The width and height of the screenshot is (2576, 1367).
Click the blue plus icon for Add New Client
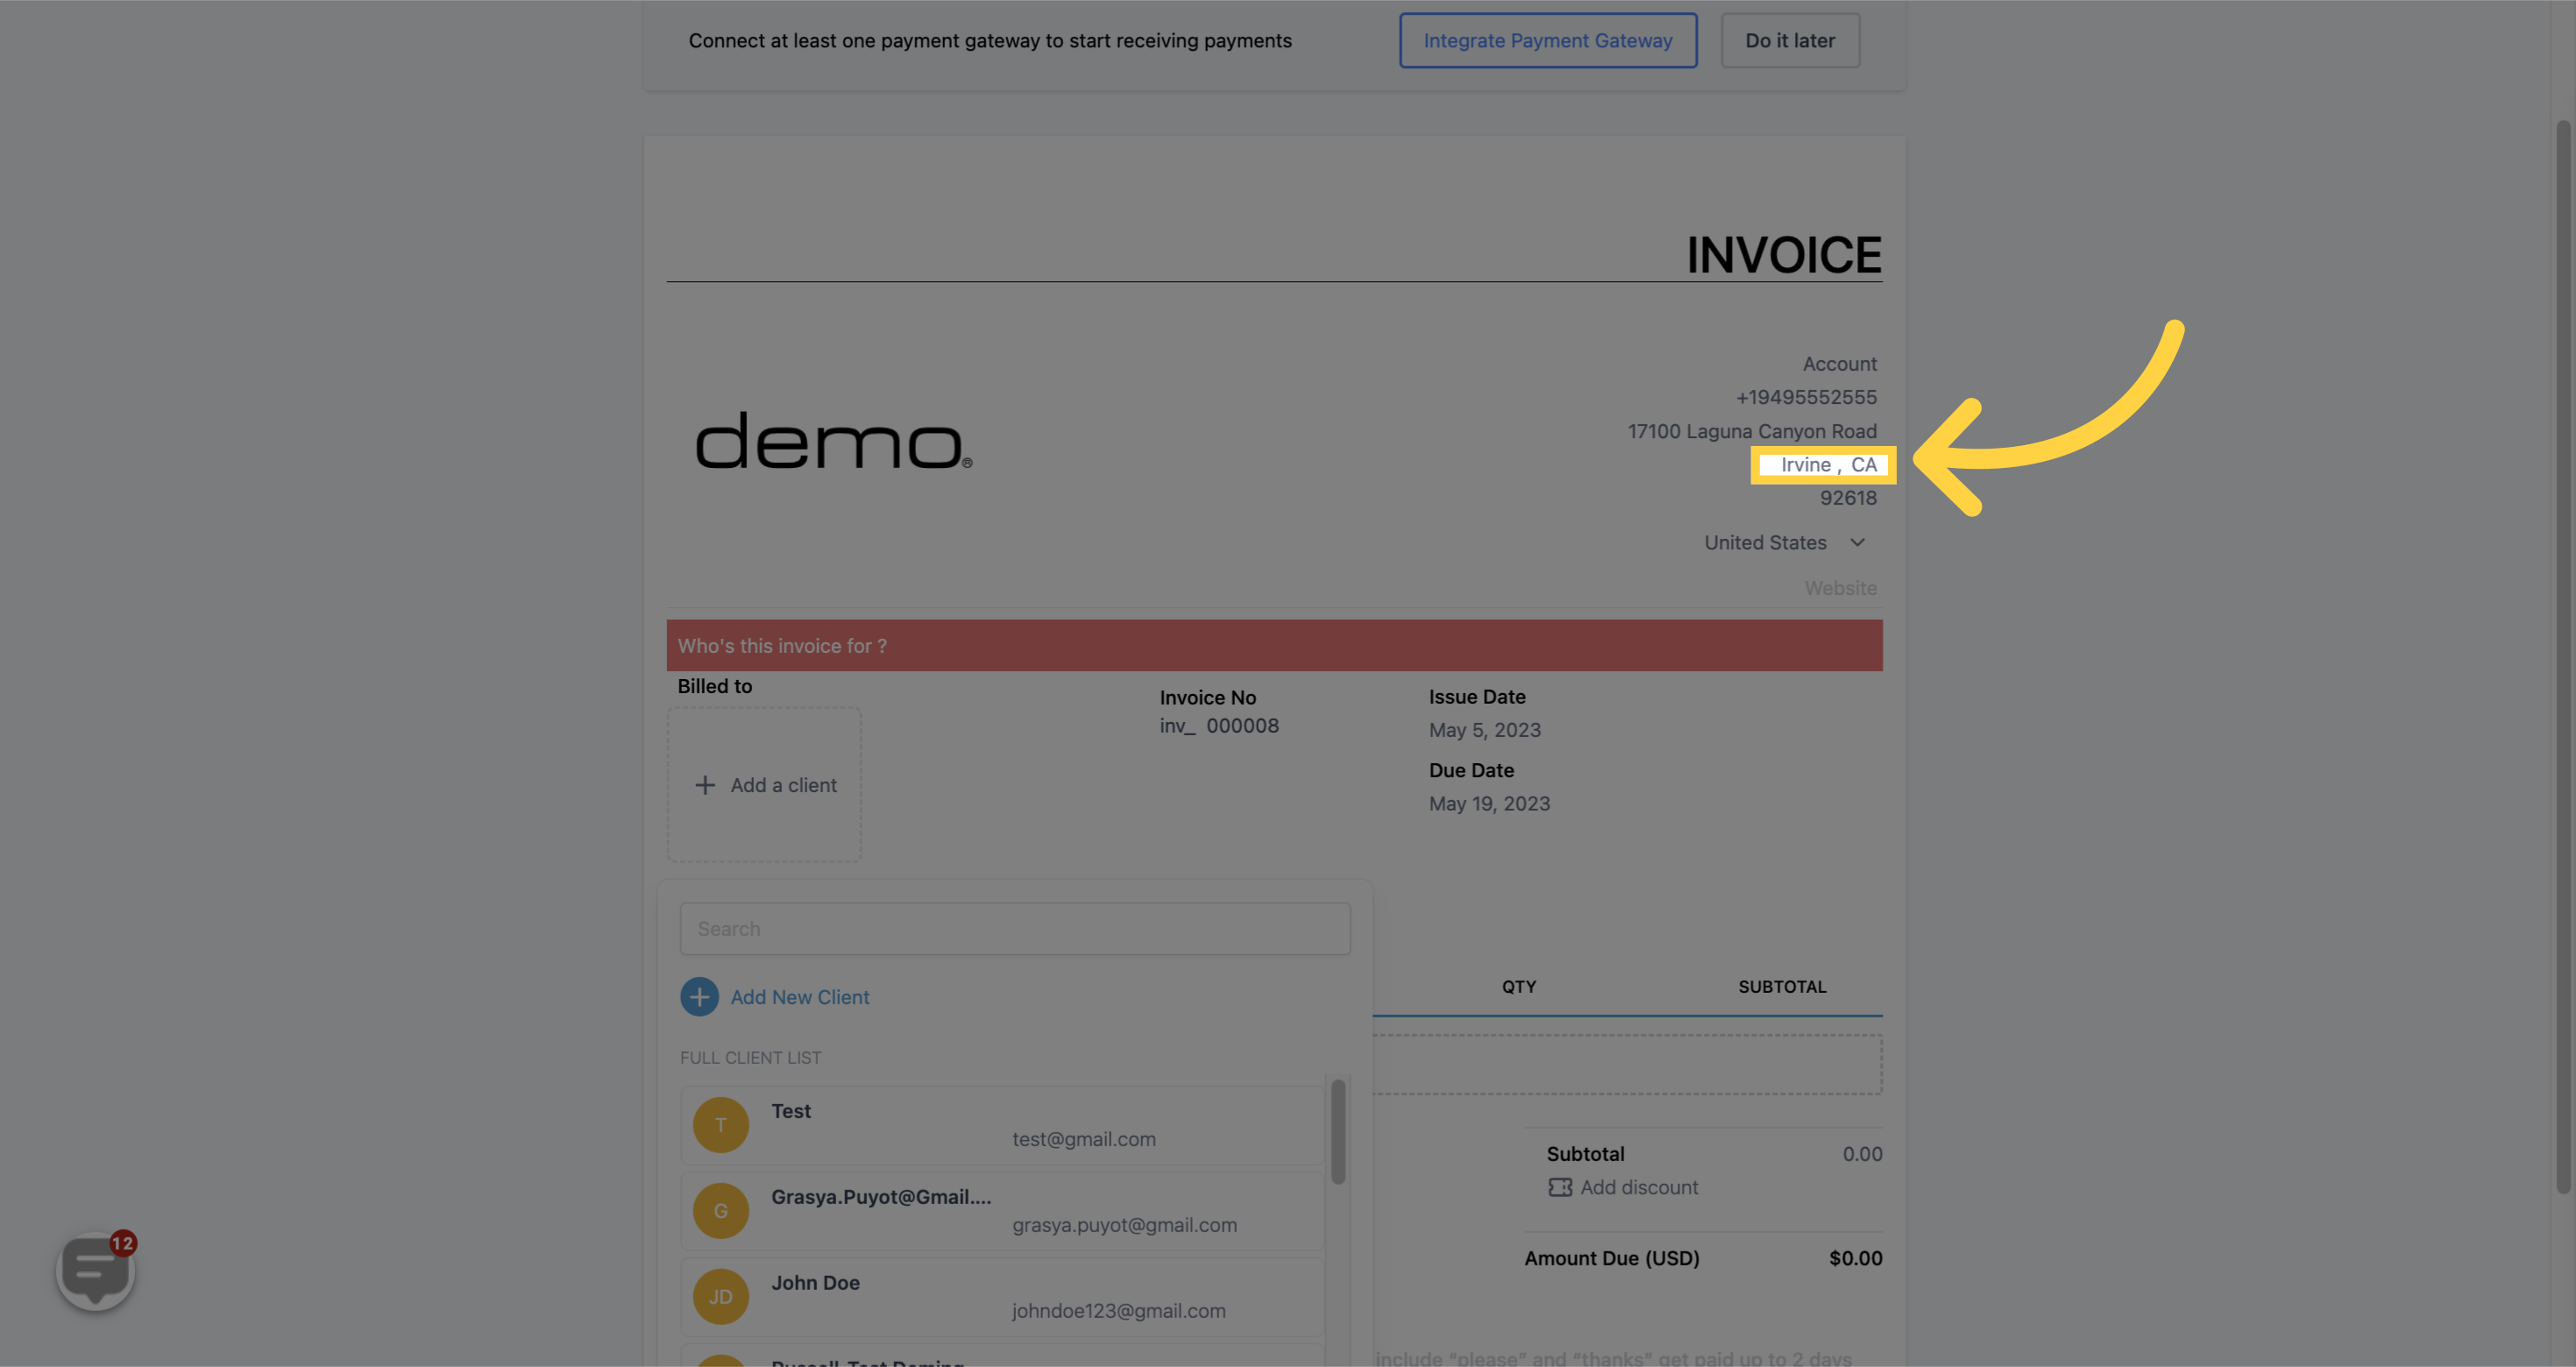(699, 997)
